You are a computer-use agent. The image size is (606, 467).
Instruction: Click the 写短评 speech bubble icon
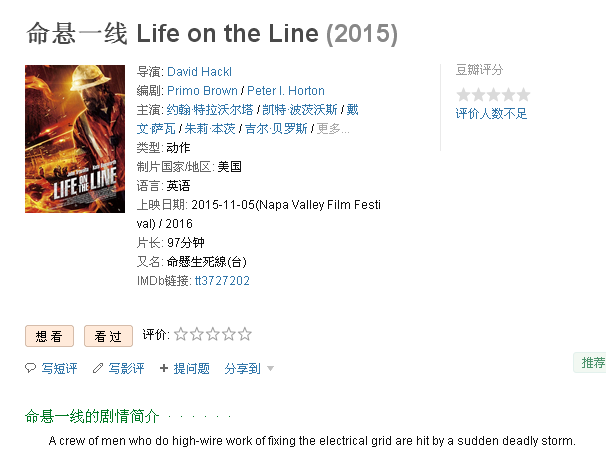point(31,369)
